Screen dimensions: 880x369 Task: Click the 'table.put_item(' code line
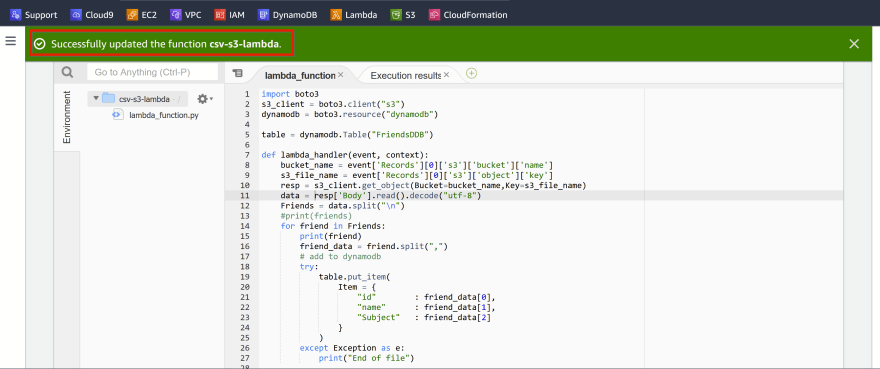tap(354, 277)
